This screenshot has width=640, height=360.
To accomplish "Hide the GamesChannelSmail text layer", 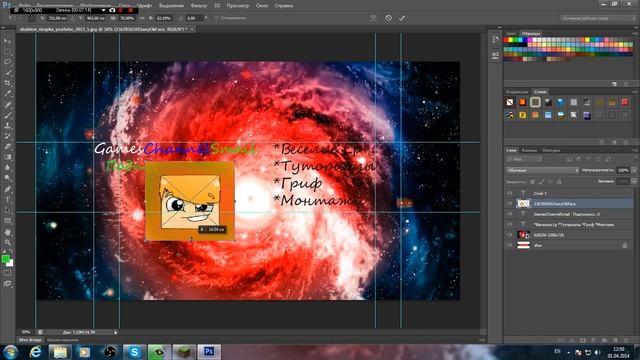I will 509,214.
